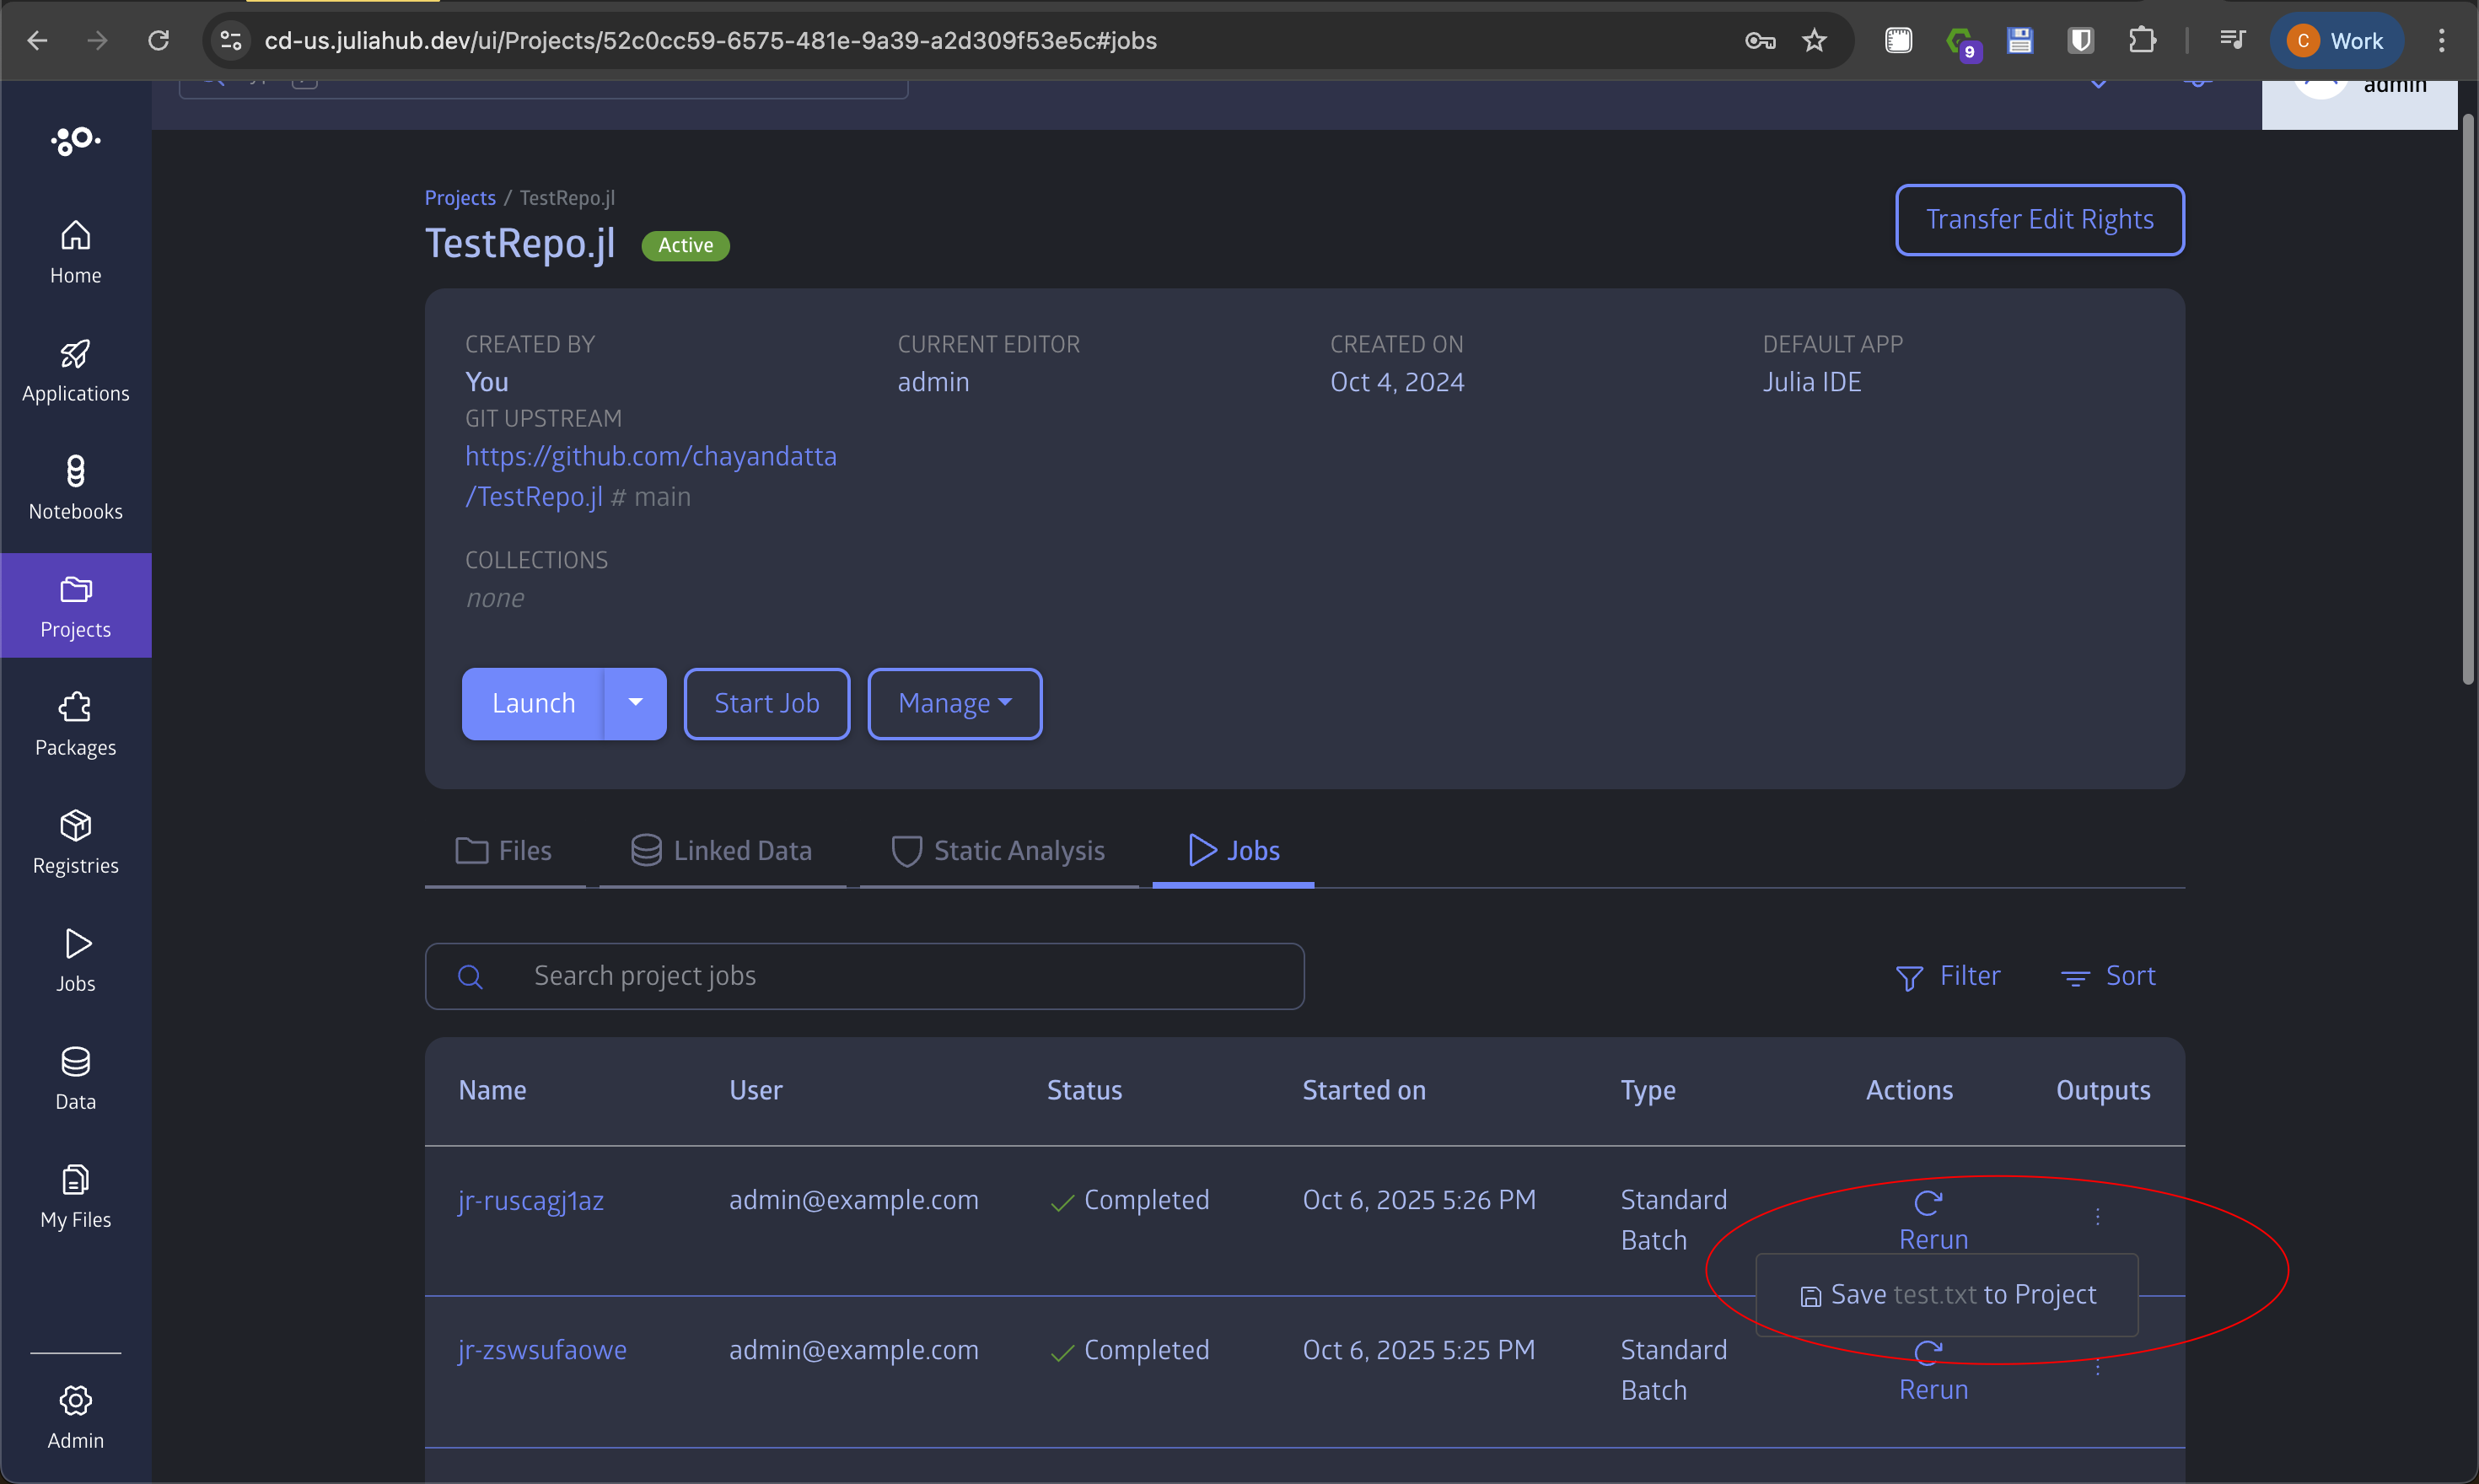The height and width of the screenshot is (1484, 2479).
Task: Click the Search project jobs field
Action: (x=864, y=975)
